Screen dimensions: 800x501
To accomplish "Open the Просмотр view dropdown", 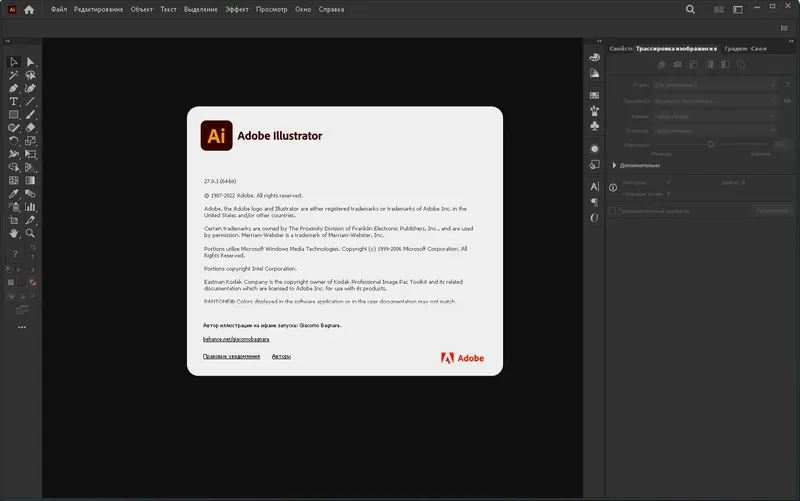I will pyautogui.click(x=715, y=101).
